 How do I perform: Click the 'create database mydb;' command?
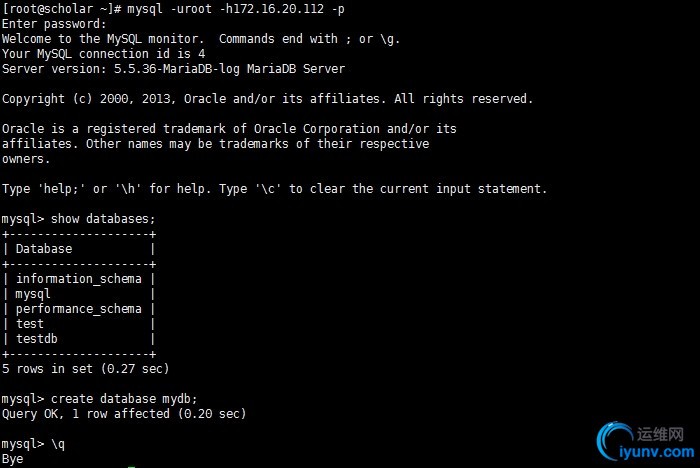(x=122, y=398)
